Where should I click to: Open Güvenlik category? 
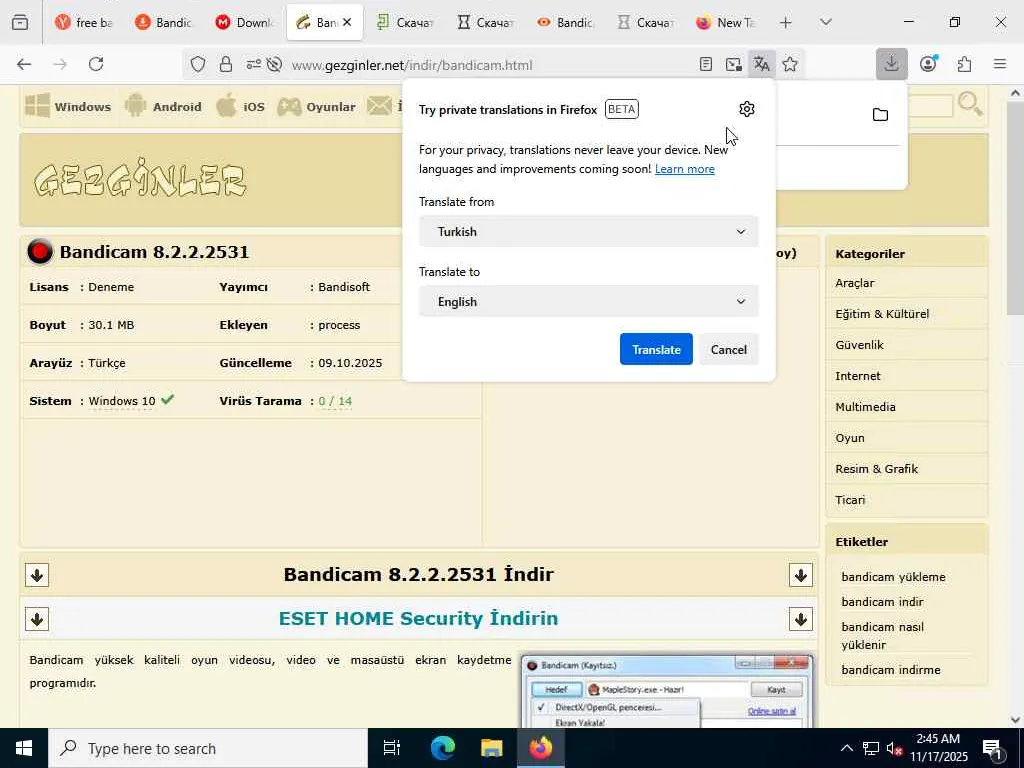pyautogui.click(x=859, y=345)
